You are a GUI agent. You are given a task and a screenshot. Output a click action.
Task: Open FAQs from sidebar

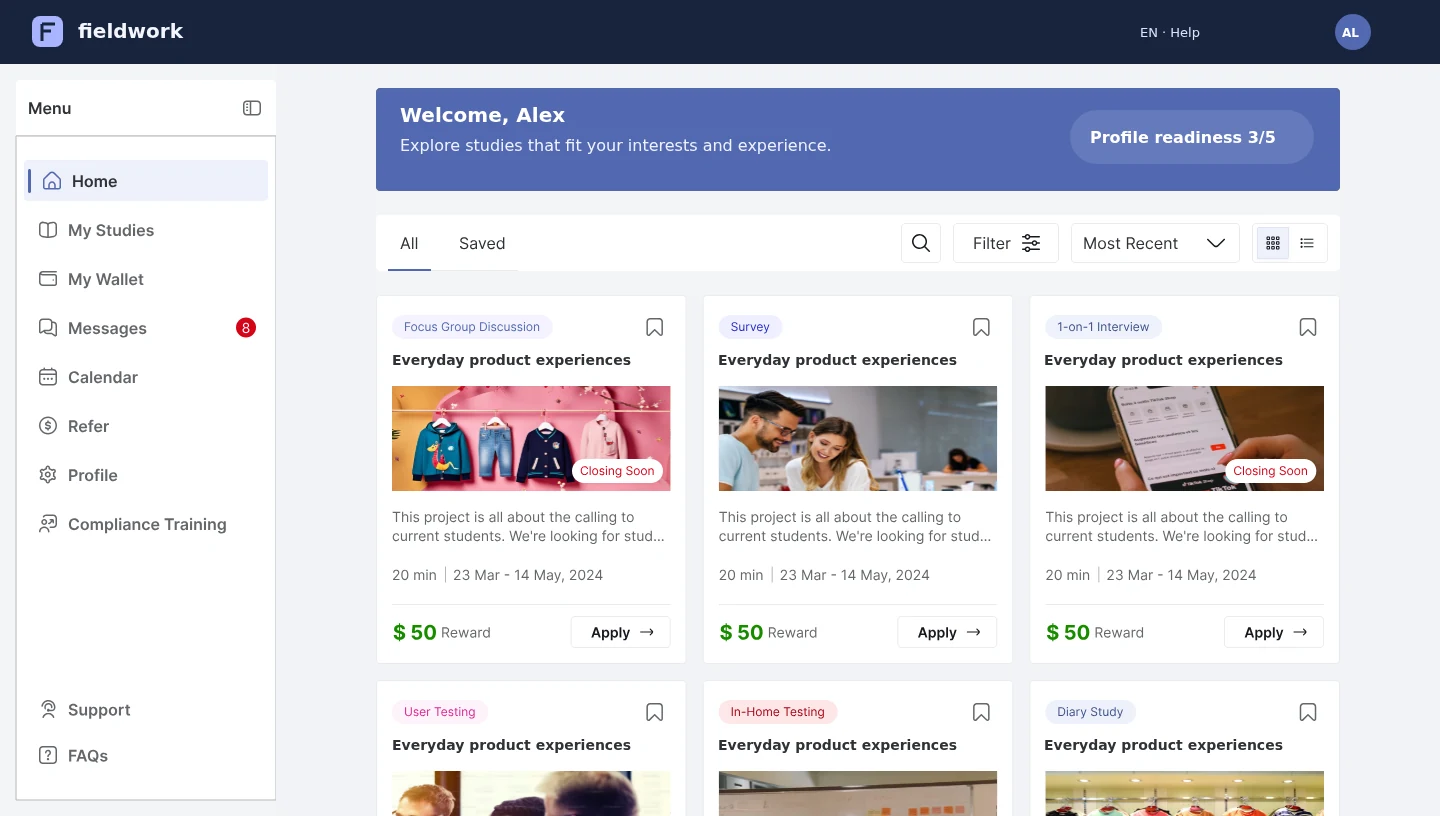coord(146,756)
